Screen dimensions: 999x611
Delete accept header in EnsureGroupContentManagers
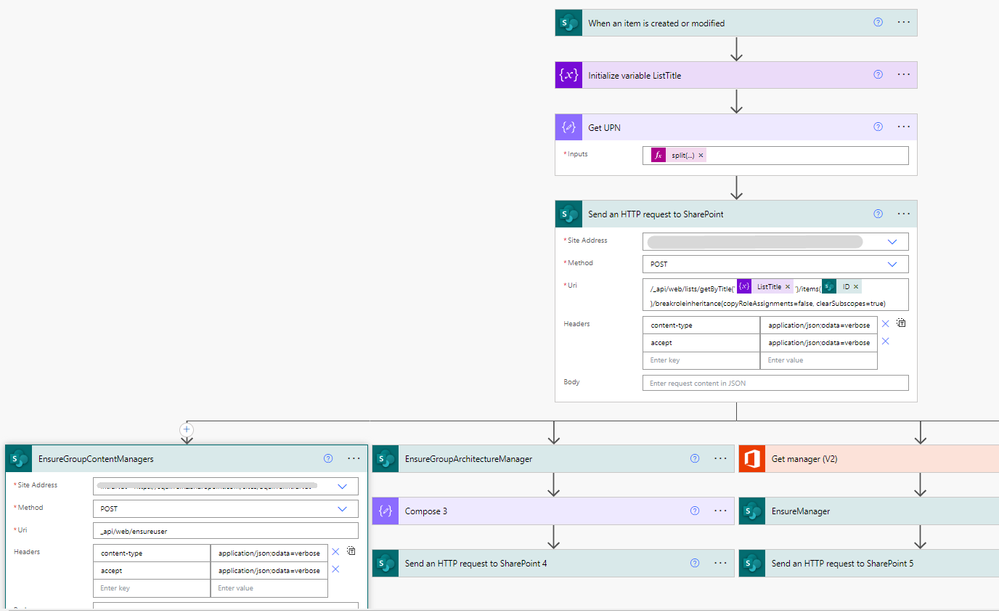click(x=335, y=569)
